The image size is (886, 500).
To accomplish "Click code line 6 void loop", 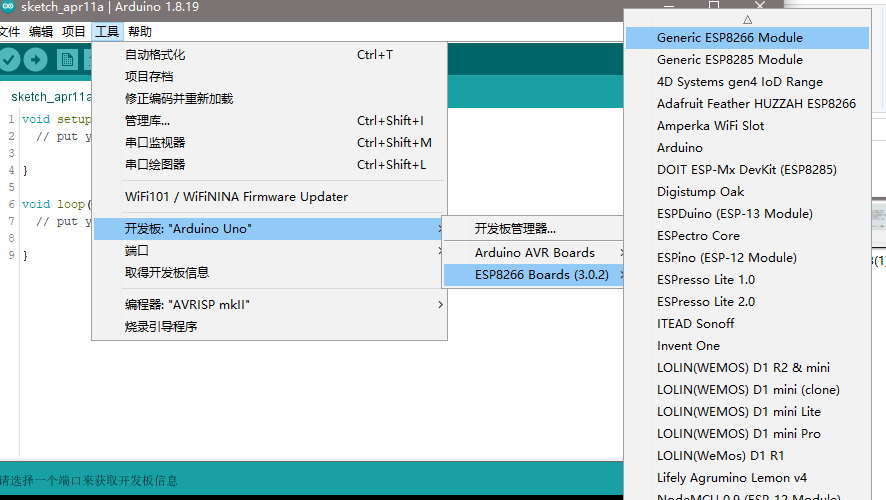I will click(x=57, y=205).
